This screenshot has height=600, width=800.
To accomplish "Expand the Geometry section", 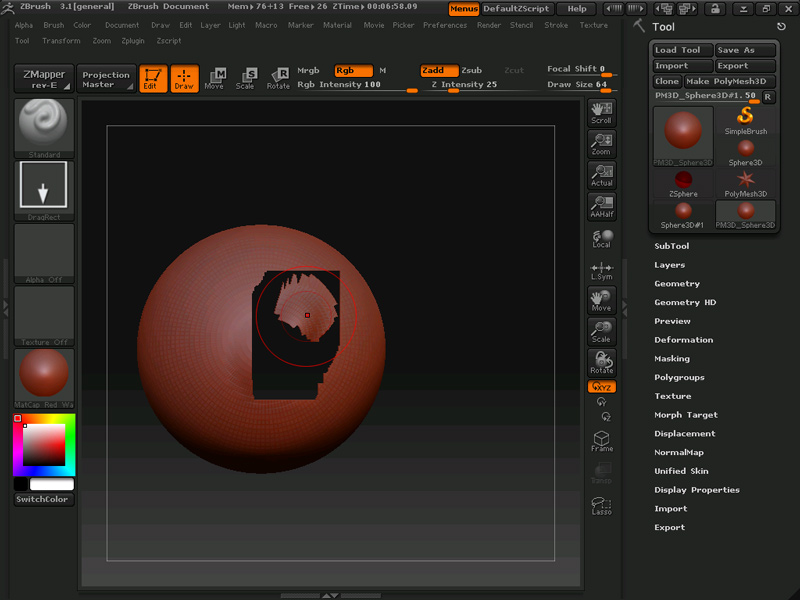I will (x=677, y=284).
